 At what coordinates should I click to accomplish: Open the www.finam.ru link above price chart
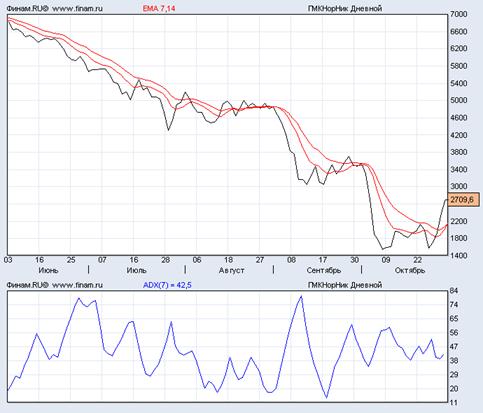tap(78, 8)
